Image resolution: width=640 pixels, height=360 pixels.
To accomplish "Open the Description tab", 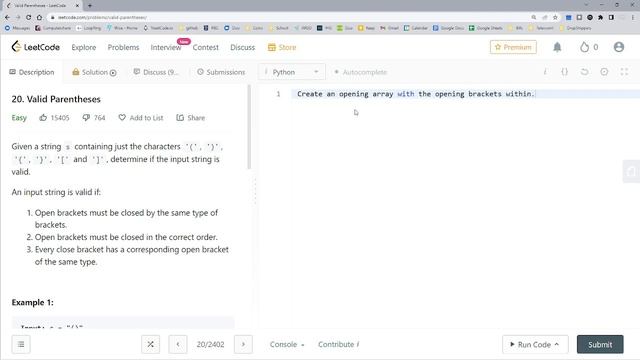I will 32,72.
